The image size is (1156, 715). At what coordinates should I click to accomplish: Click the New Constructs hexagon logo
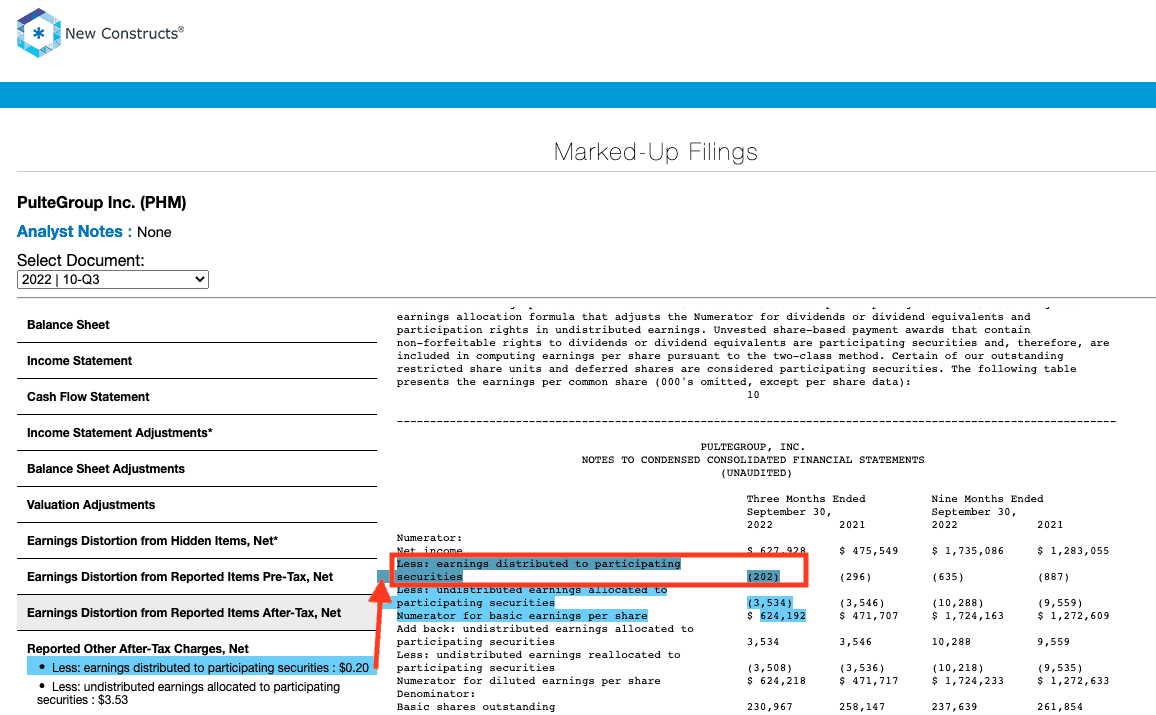[38, 33]
